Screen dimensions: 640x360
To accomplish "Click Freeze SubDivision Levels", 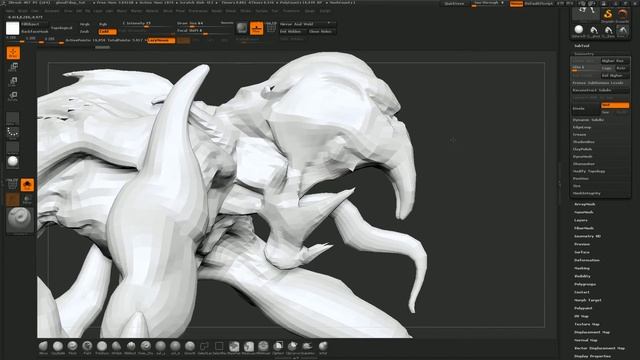I will coord(600,83).
